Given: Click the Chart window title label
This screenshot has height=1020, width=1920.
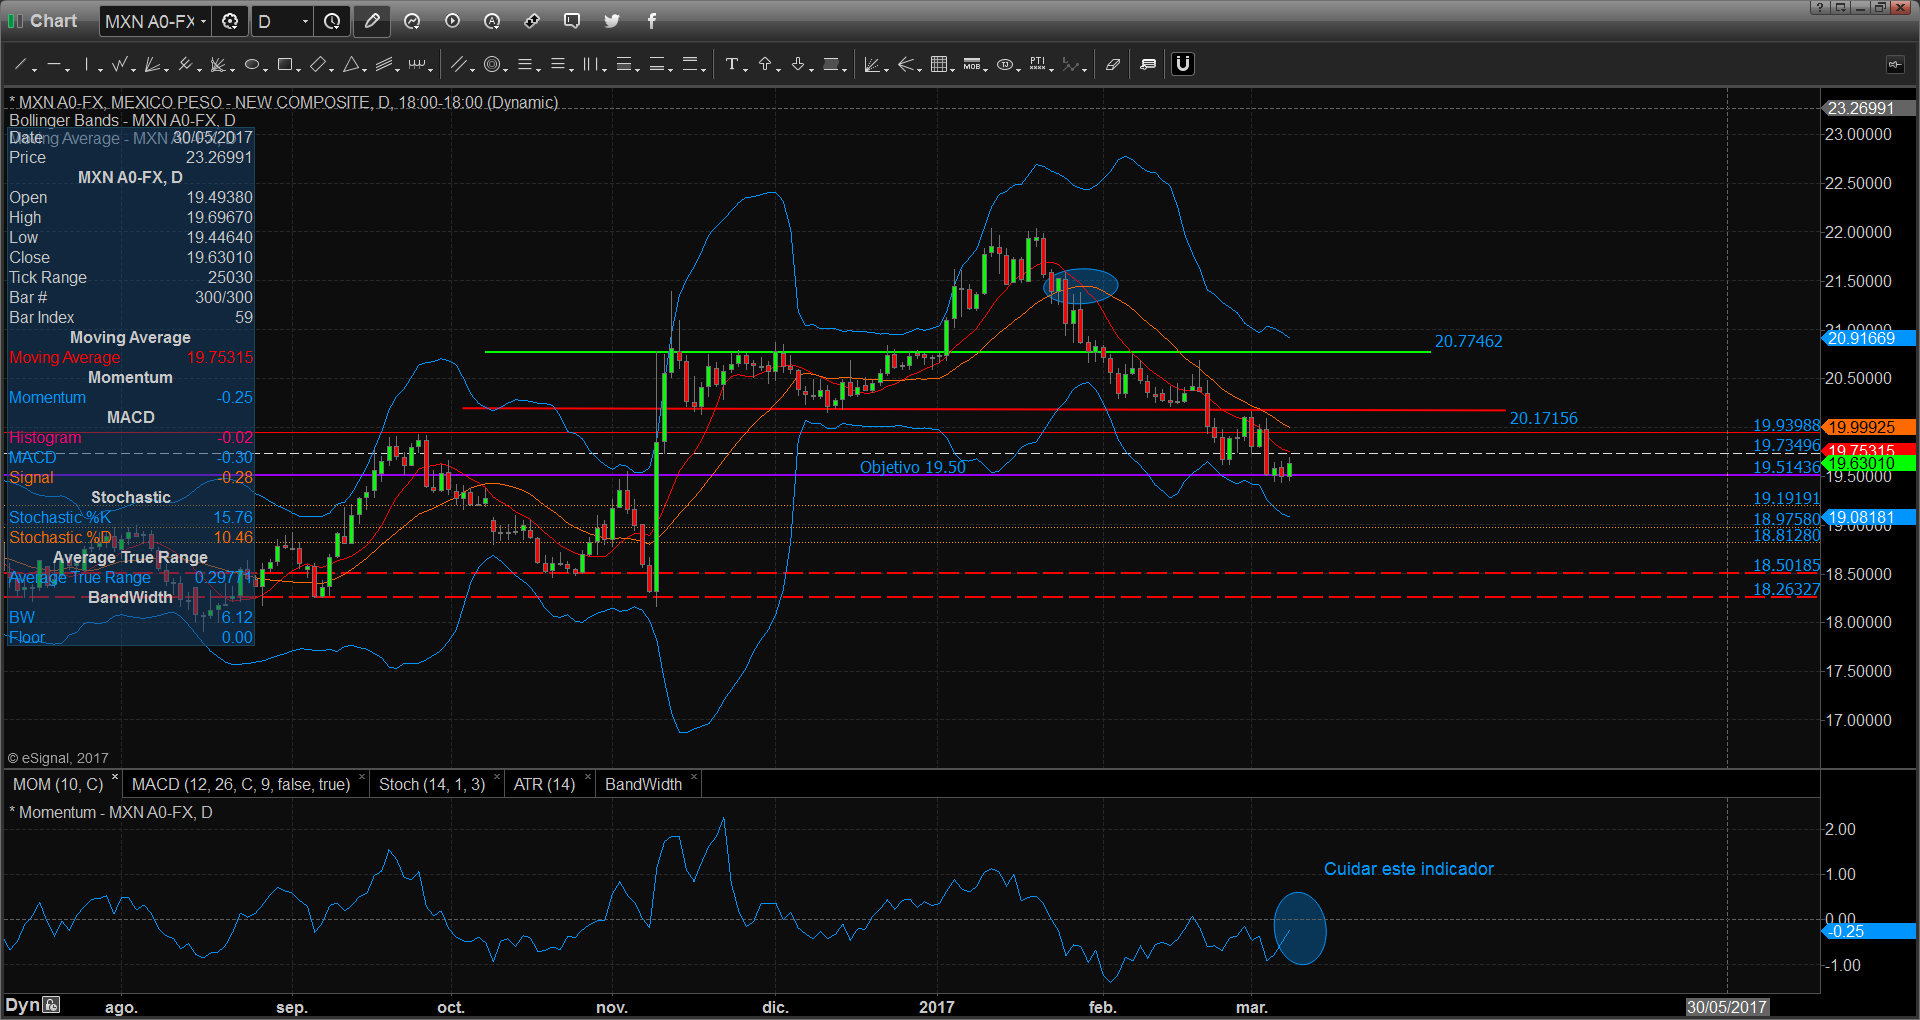Looking at the screenshot, I should [x=53, y=21].
